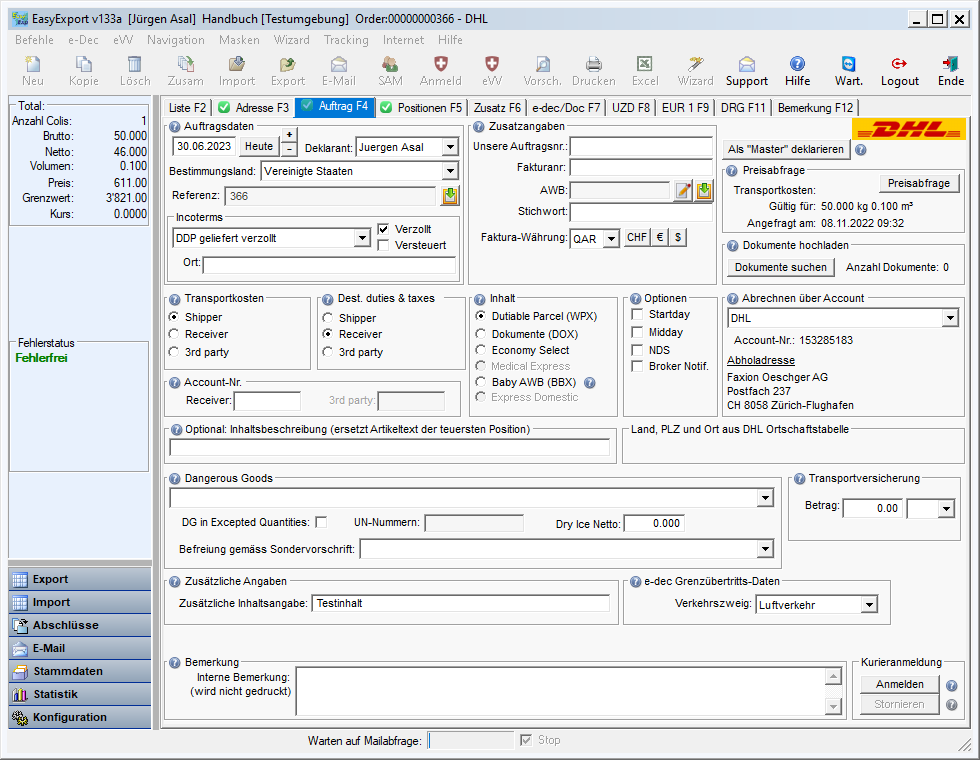The width and height of the screenshot is (980, 760).
Task: Click the edit icon next to AWB field
Action: (x=683, y=191)
